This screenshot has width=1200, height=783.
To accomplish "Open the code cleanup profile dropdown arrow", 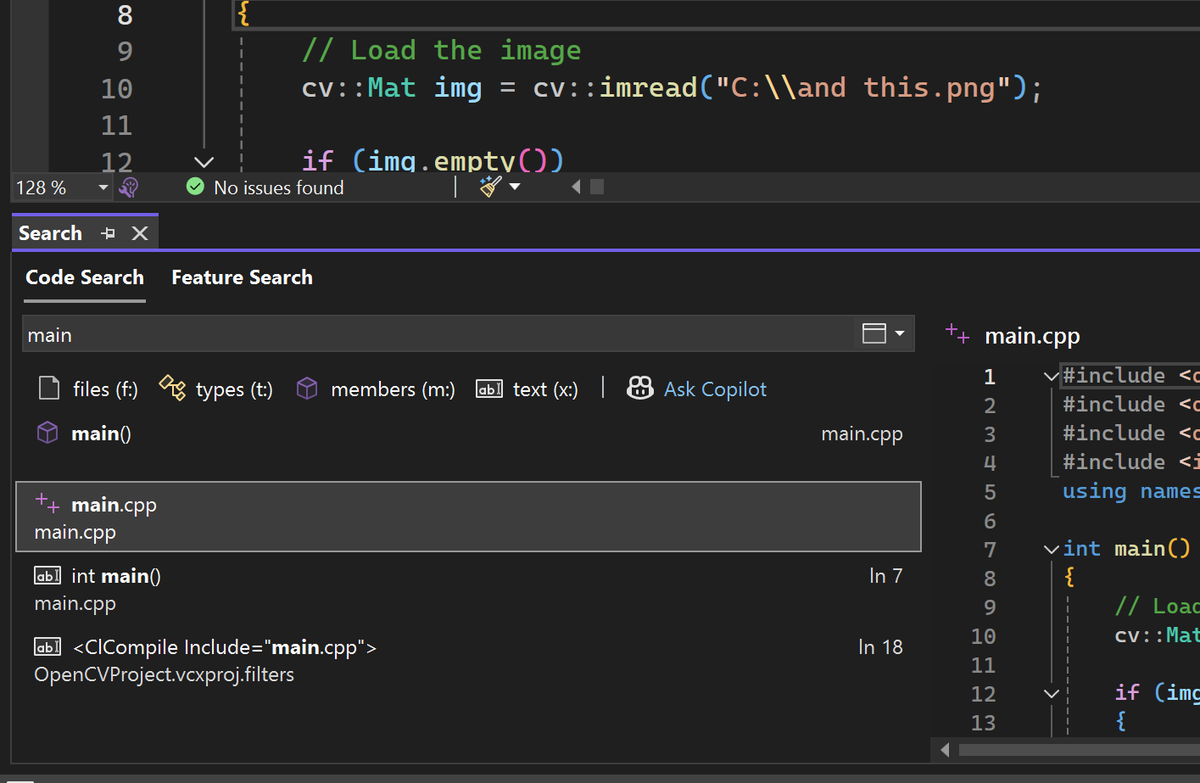I will pos(516,187).
